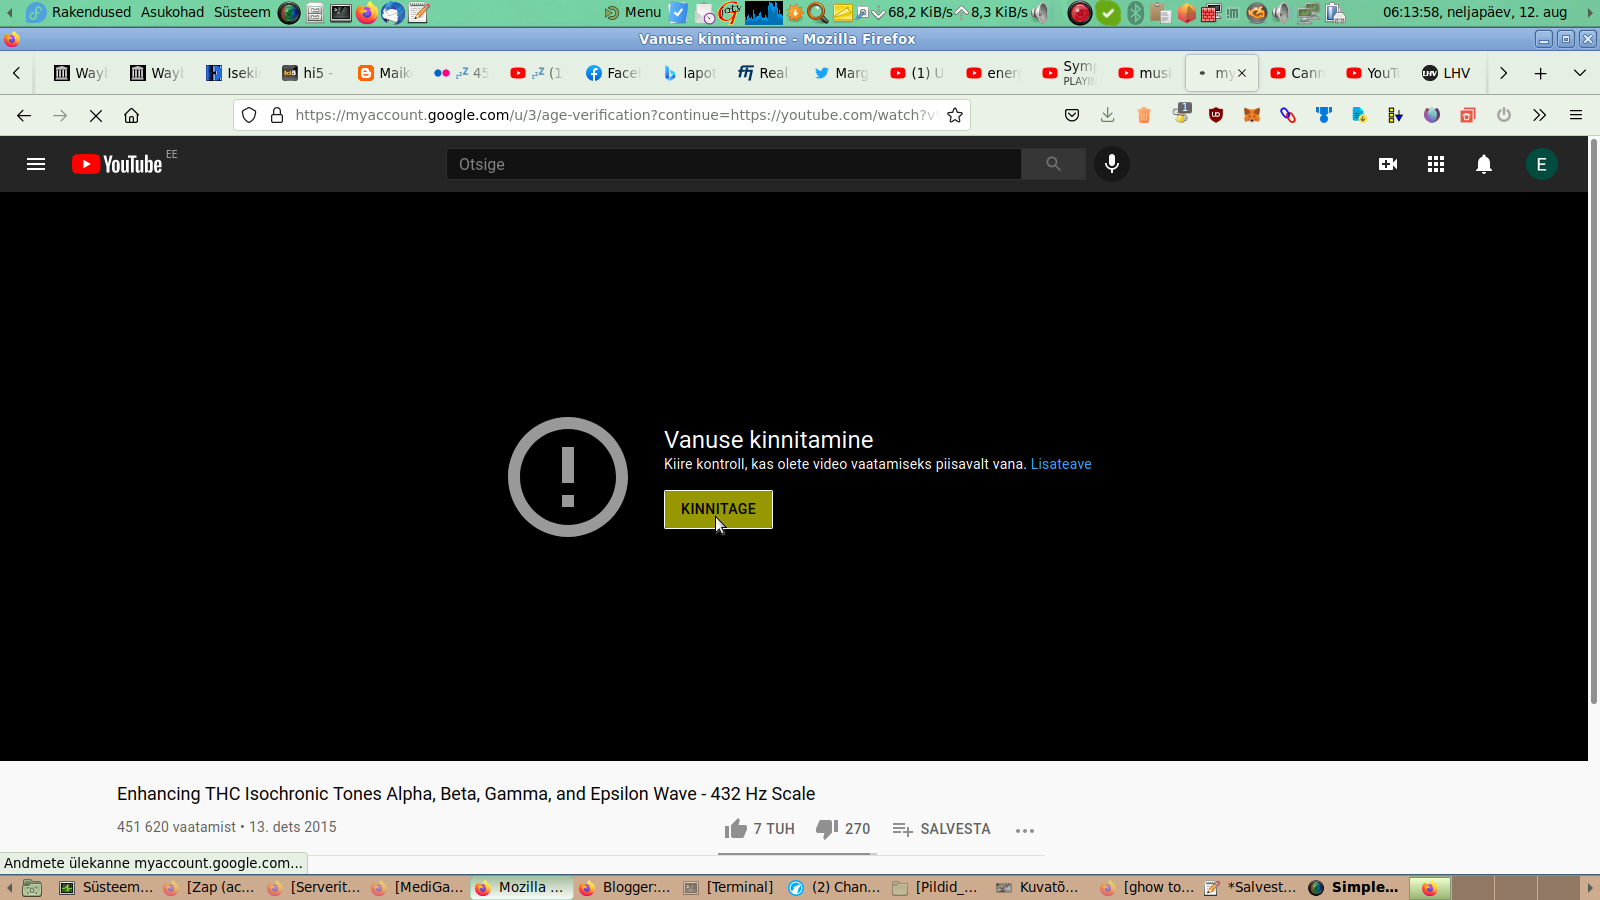Switch to Terminal in taskbar
Viewport: 1600px width, 900px height.
coord(729,887)
